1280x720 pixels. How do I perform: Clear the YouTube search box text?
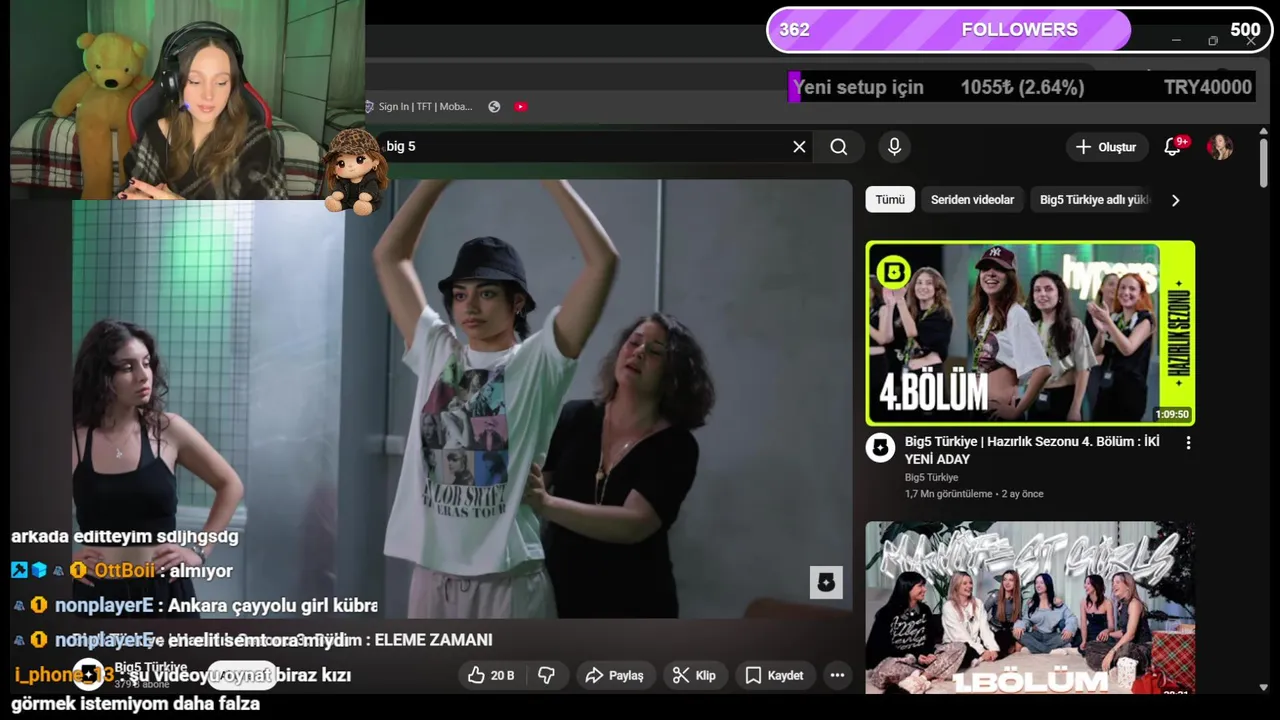point(799,147)
